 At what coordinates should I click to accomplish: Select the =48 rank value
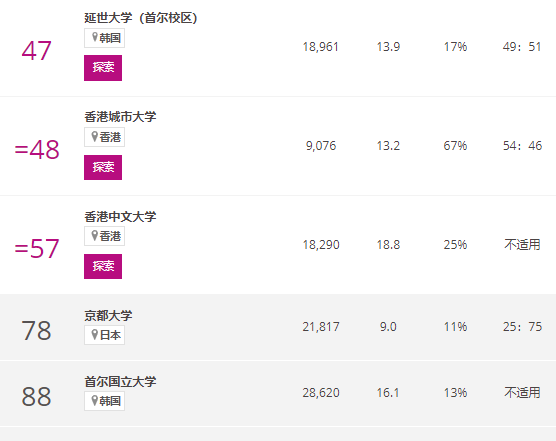pos(37,150)
